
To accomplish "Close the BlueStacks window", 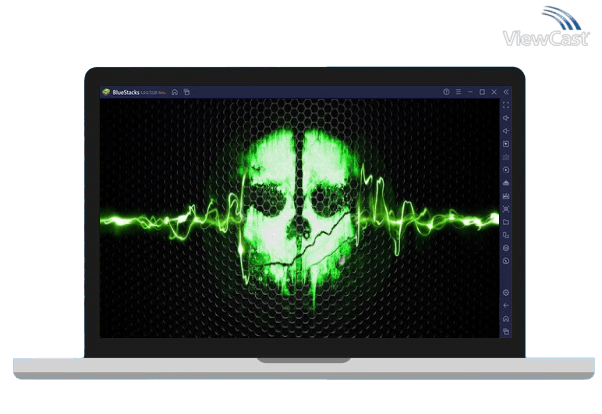I will tap(494, 92).
